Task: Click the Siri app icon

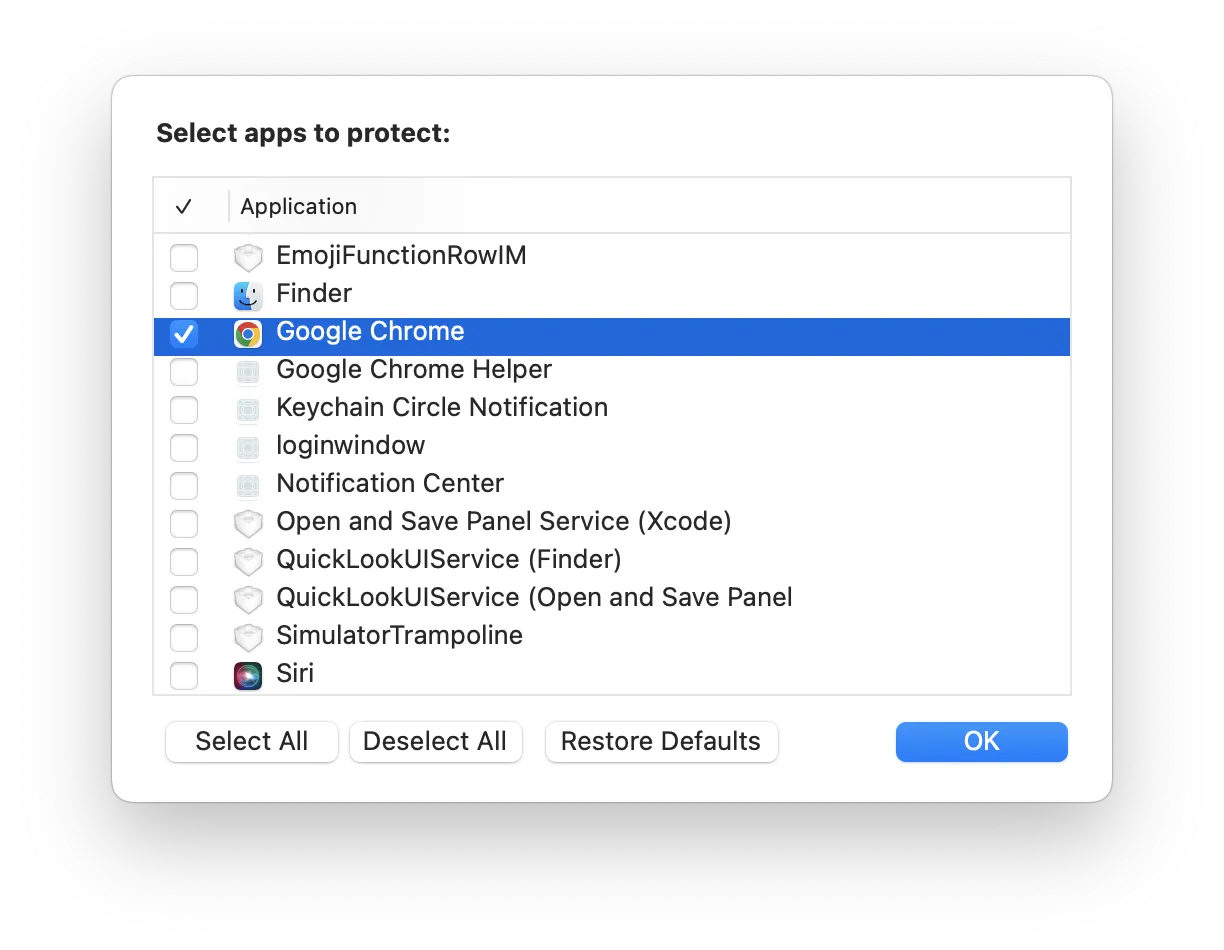Action: coord(247,675)
